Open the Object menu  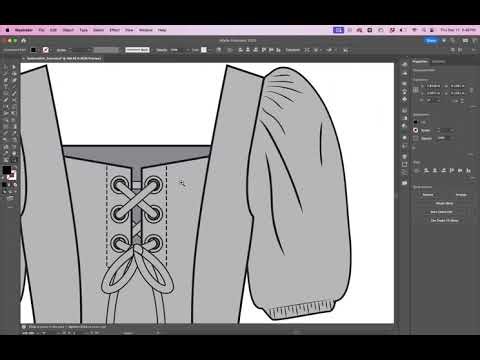pos(68,30)
